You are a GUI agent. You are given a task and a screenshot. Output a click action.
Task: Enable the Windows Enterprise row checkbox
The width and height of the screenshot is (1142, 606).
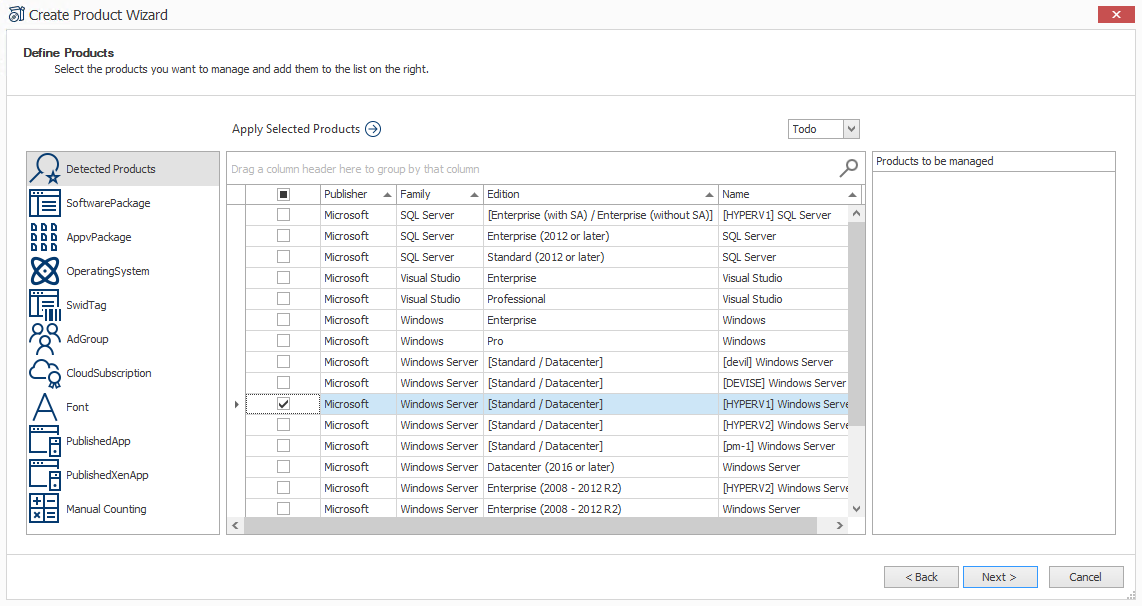(283, 320)
